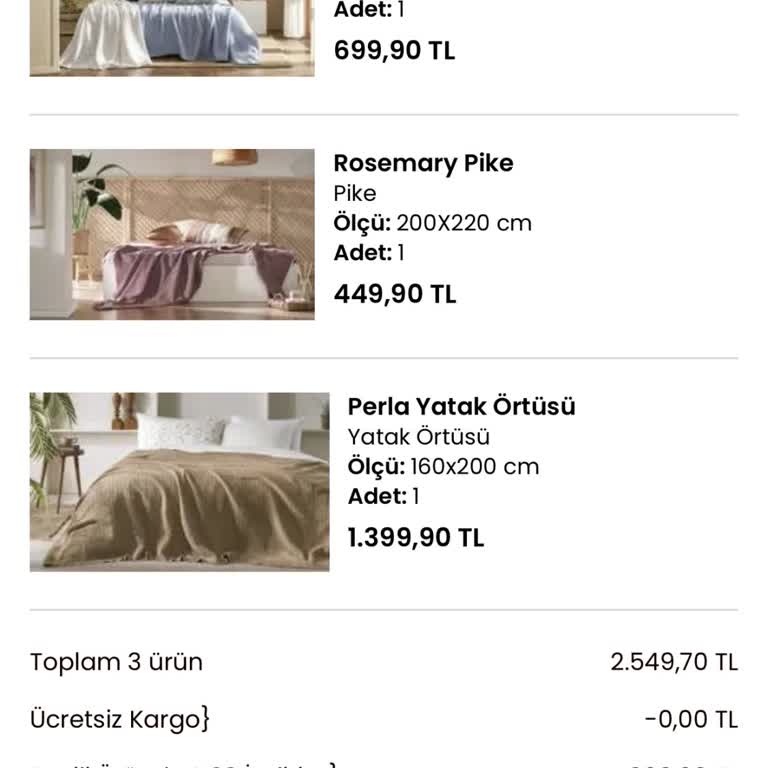Click the 449,90 TL price

tap(394, 294)
